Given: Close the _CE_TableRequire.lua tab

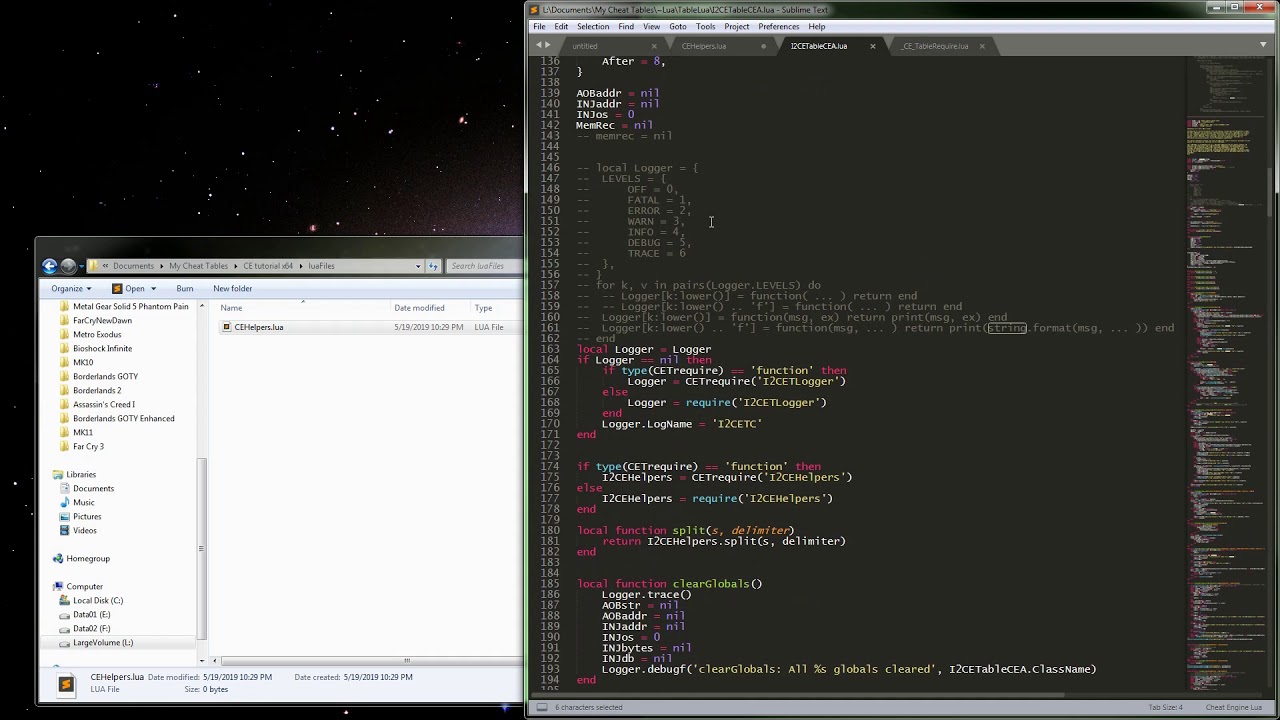Looking at the screenshot, I should point(981,46).
